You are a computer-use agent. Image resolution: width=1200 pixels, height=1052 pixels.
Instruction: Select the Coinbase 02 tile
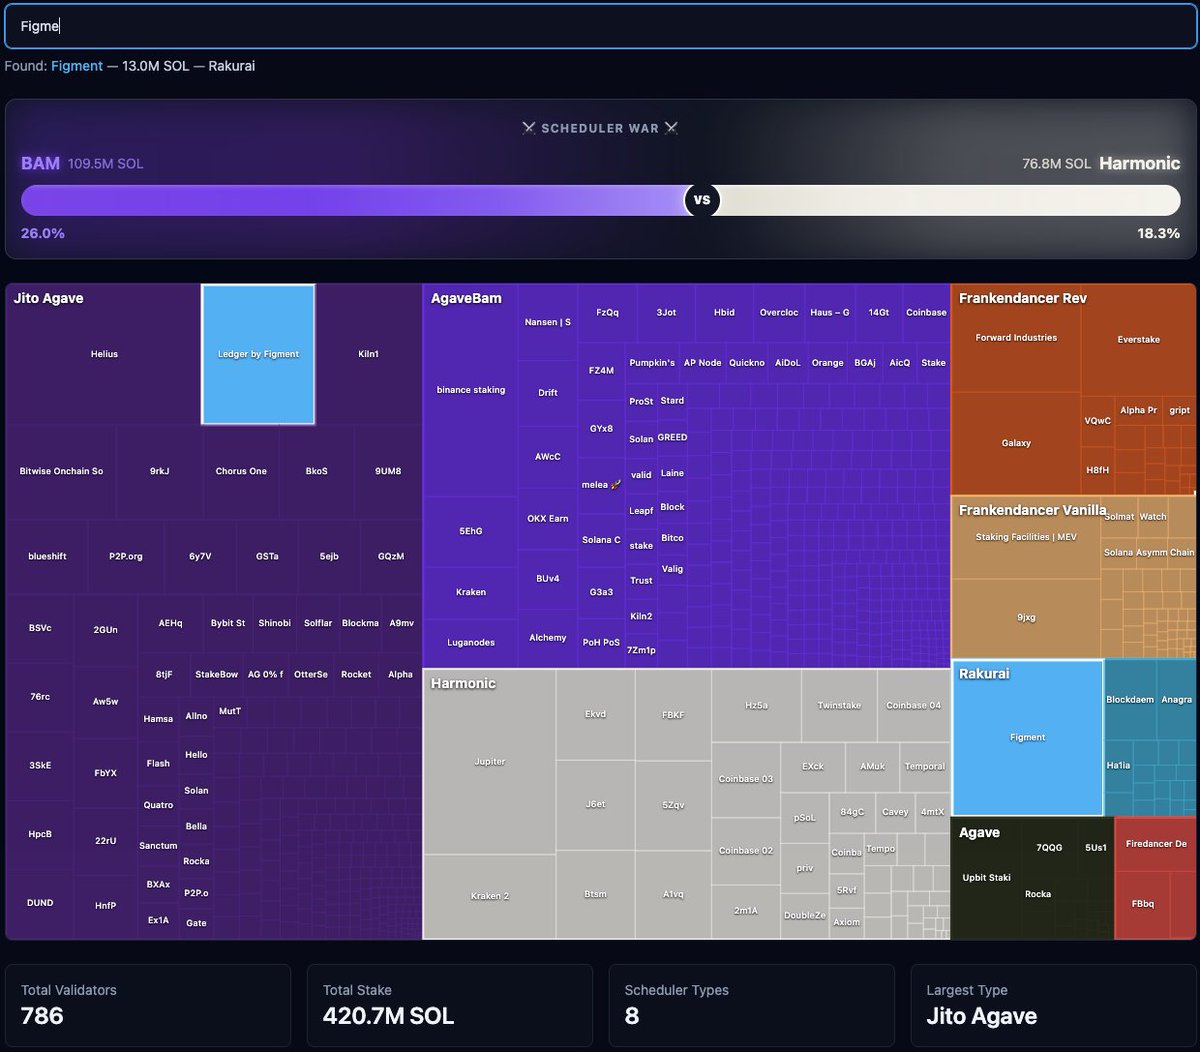746,851
